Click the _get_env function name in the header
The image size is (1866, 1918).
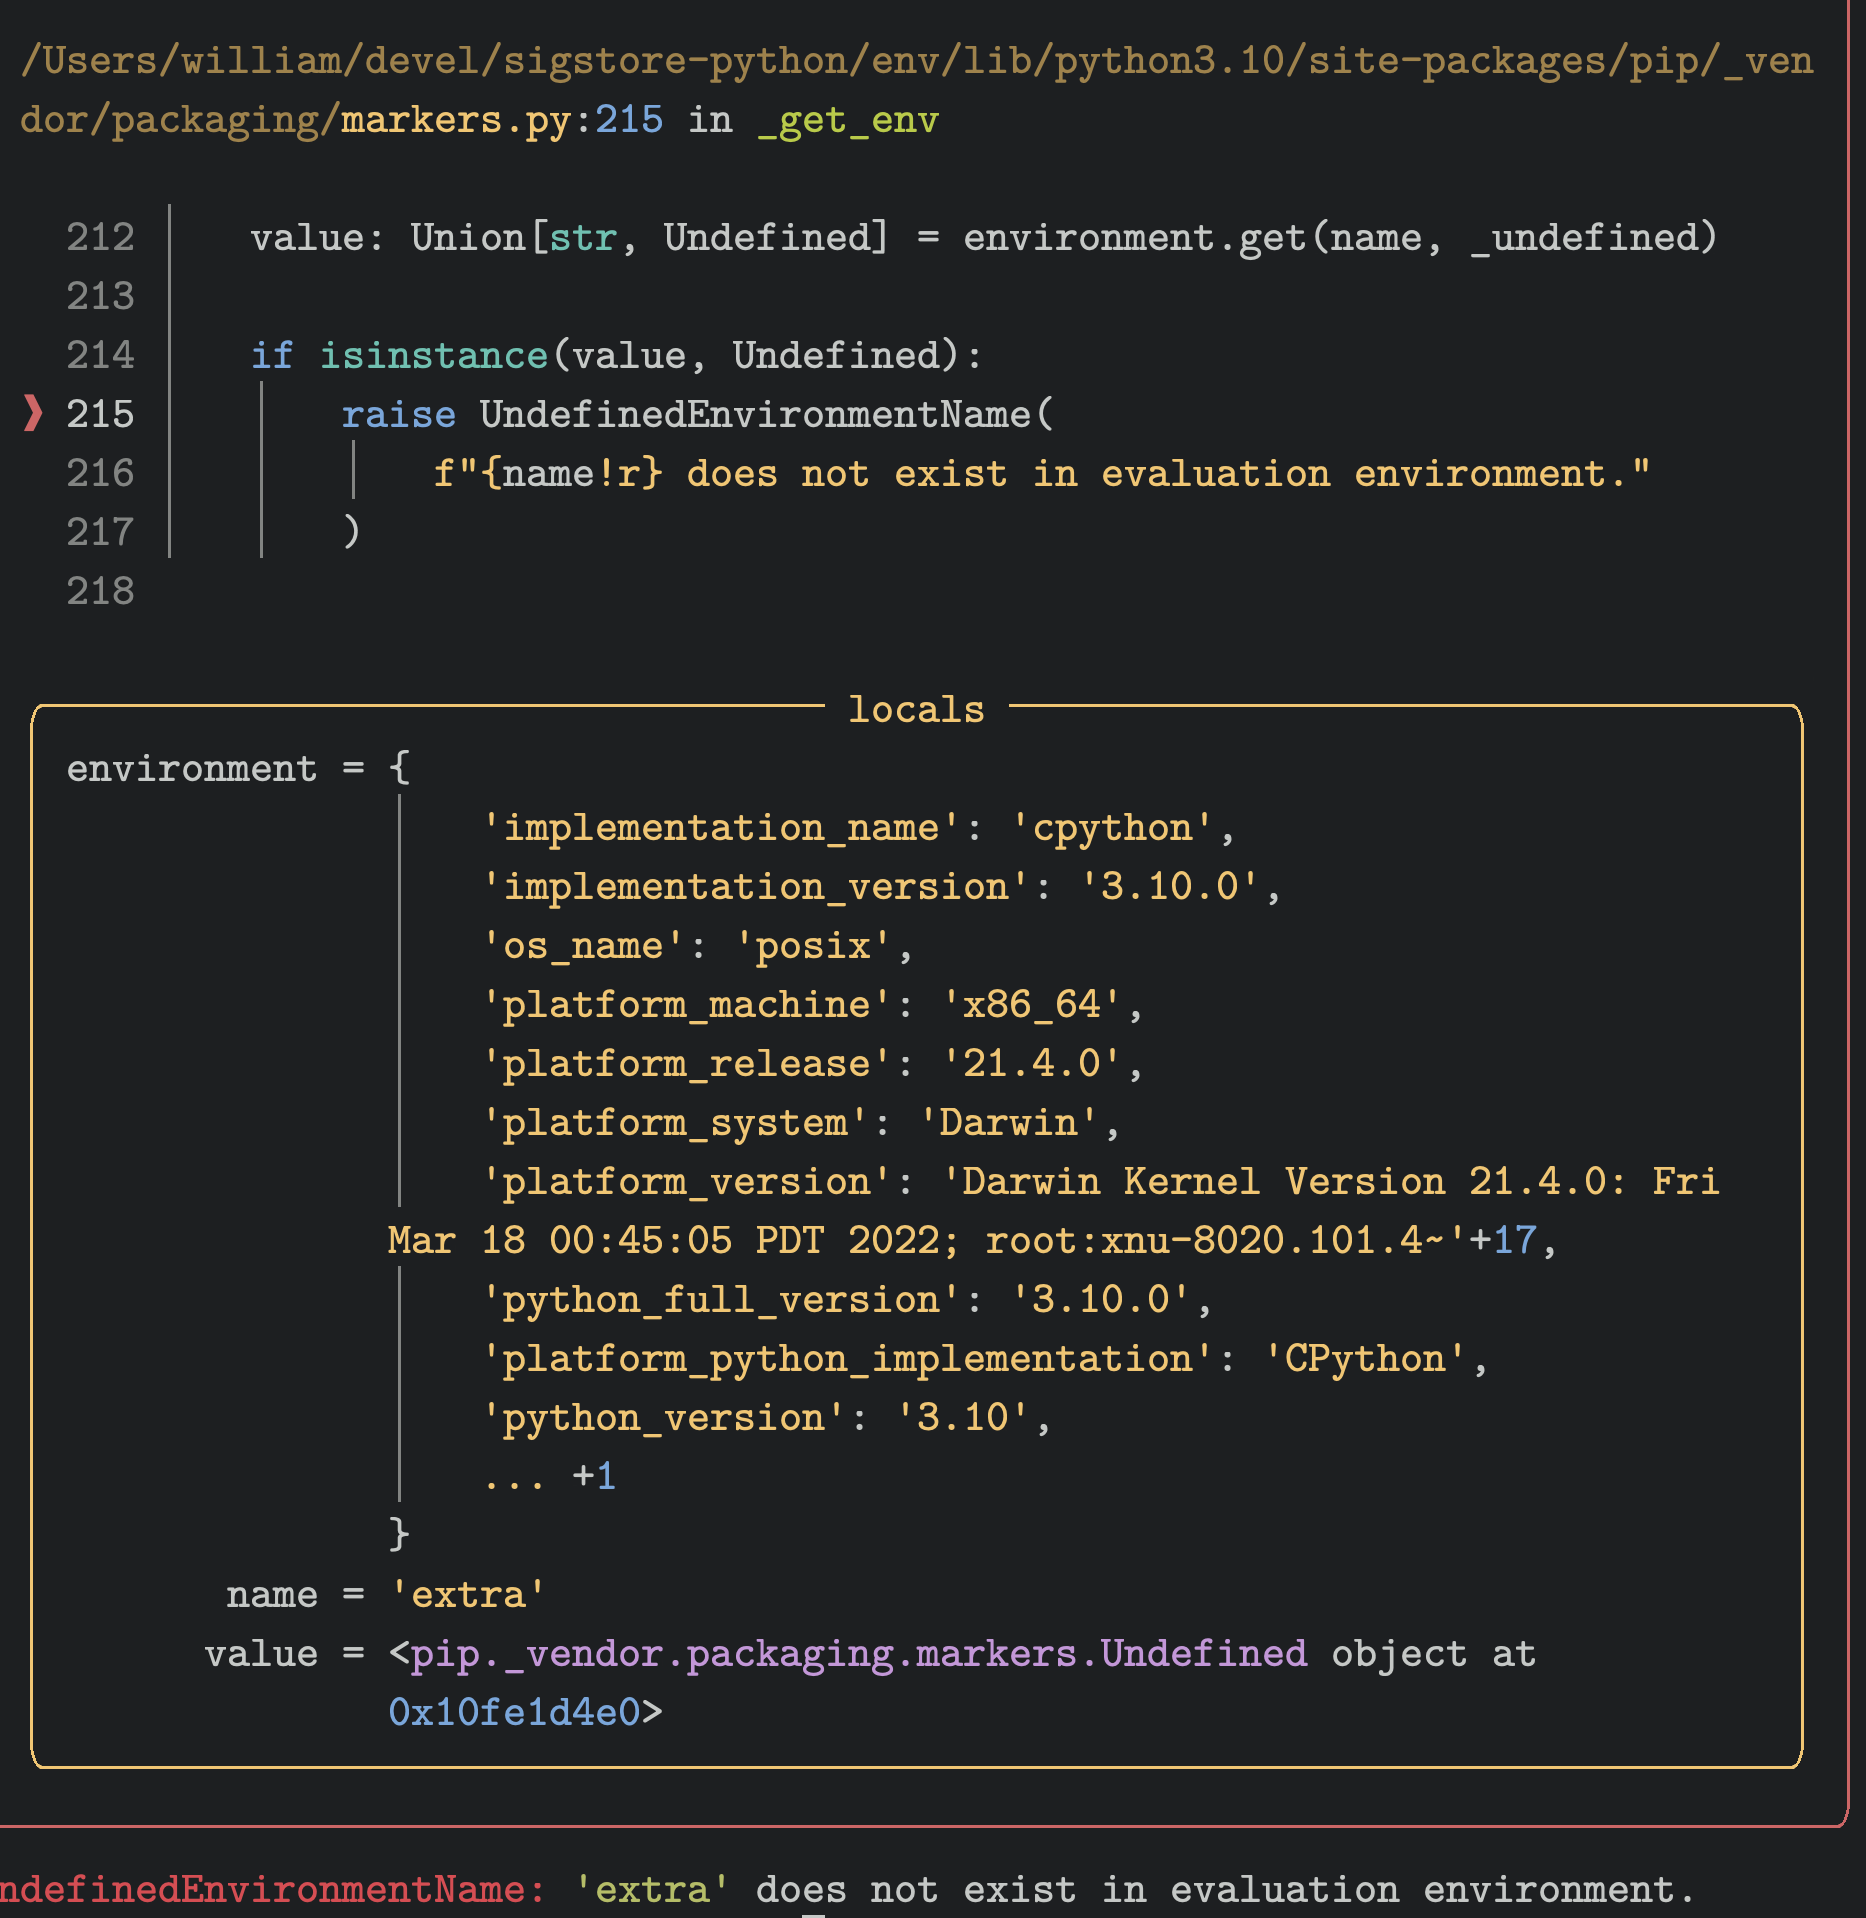pos(848,120)
